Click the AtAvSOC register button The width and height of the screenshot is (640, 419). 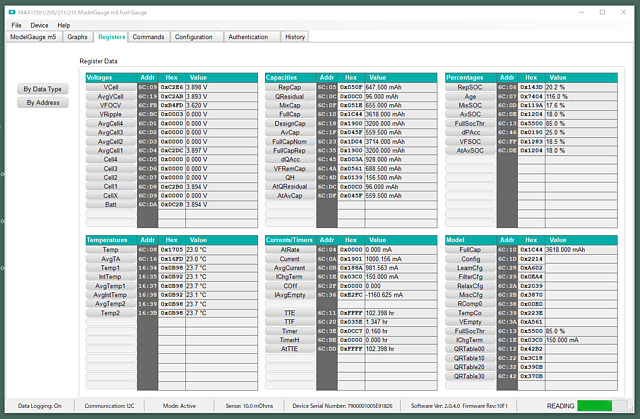click(470, 151)
